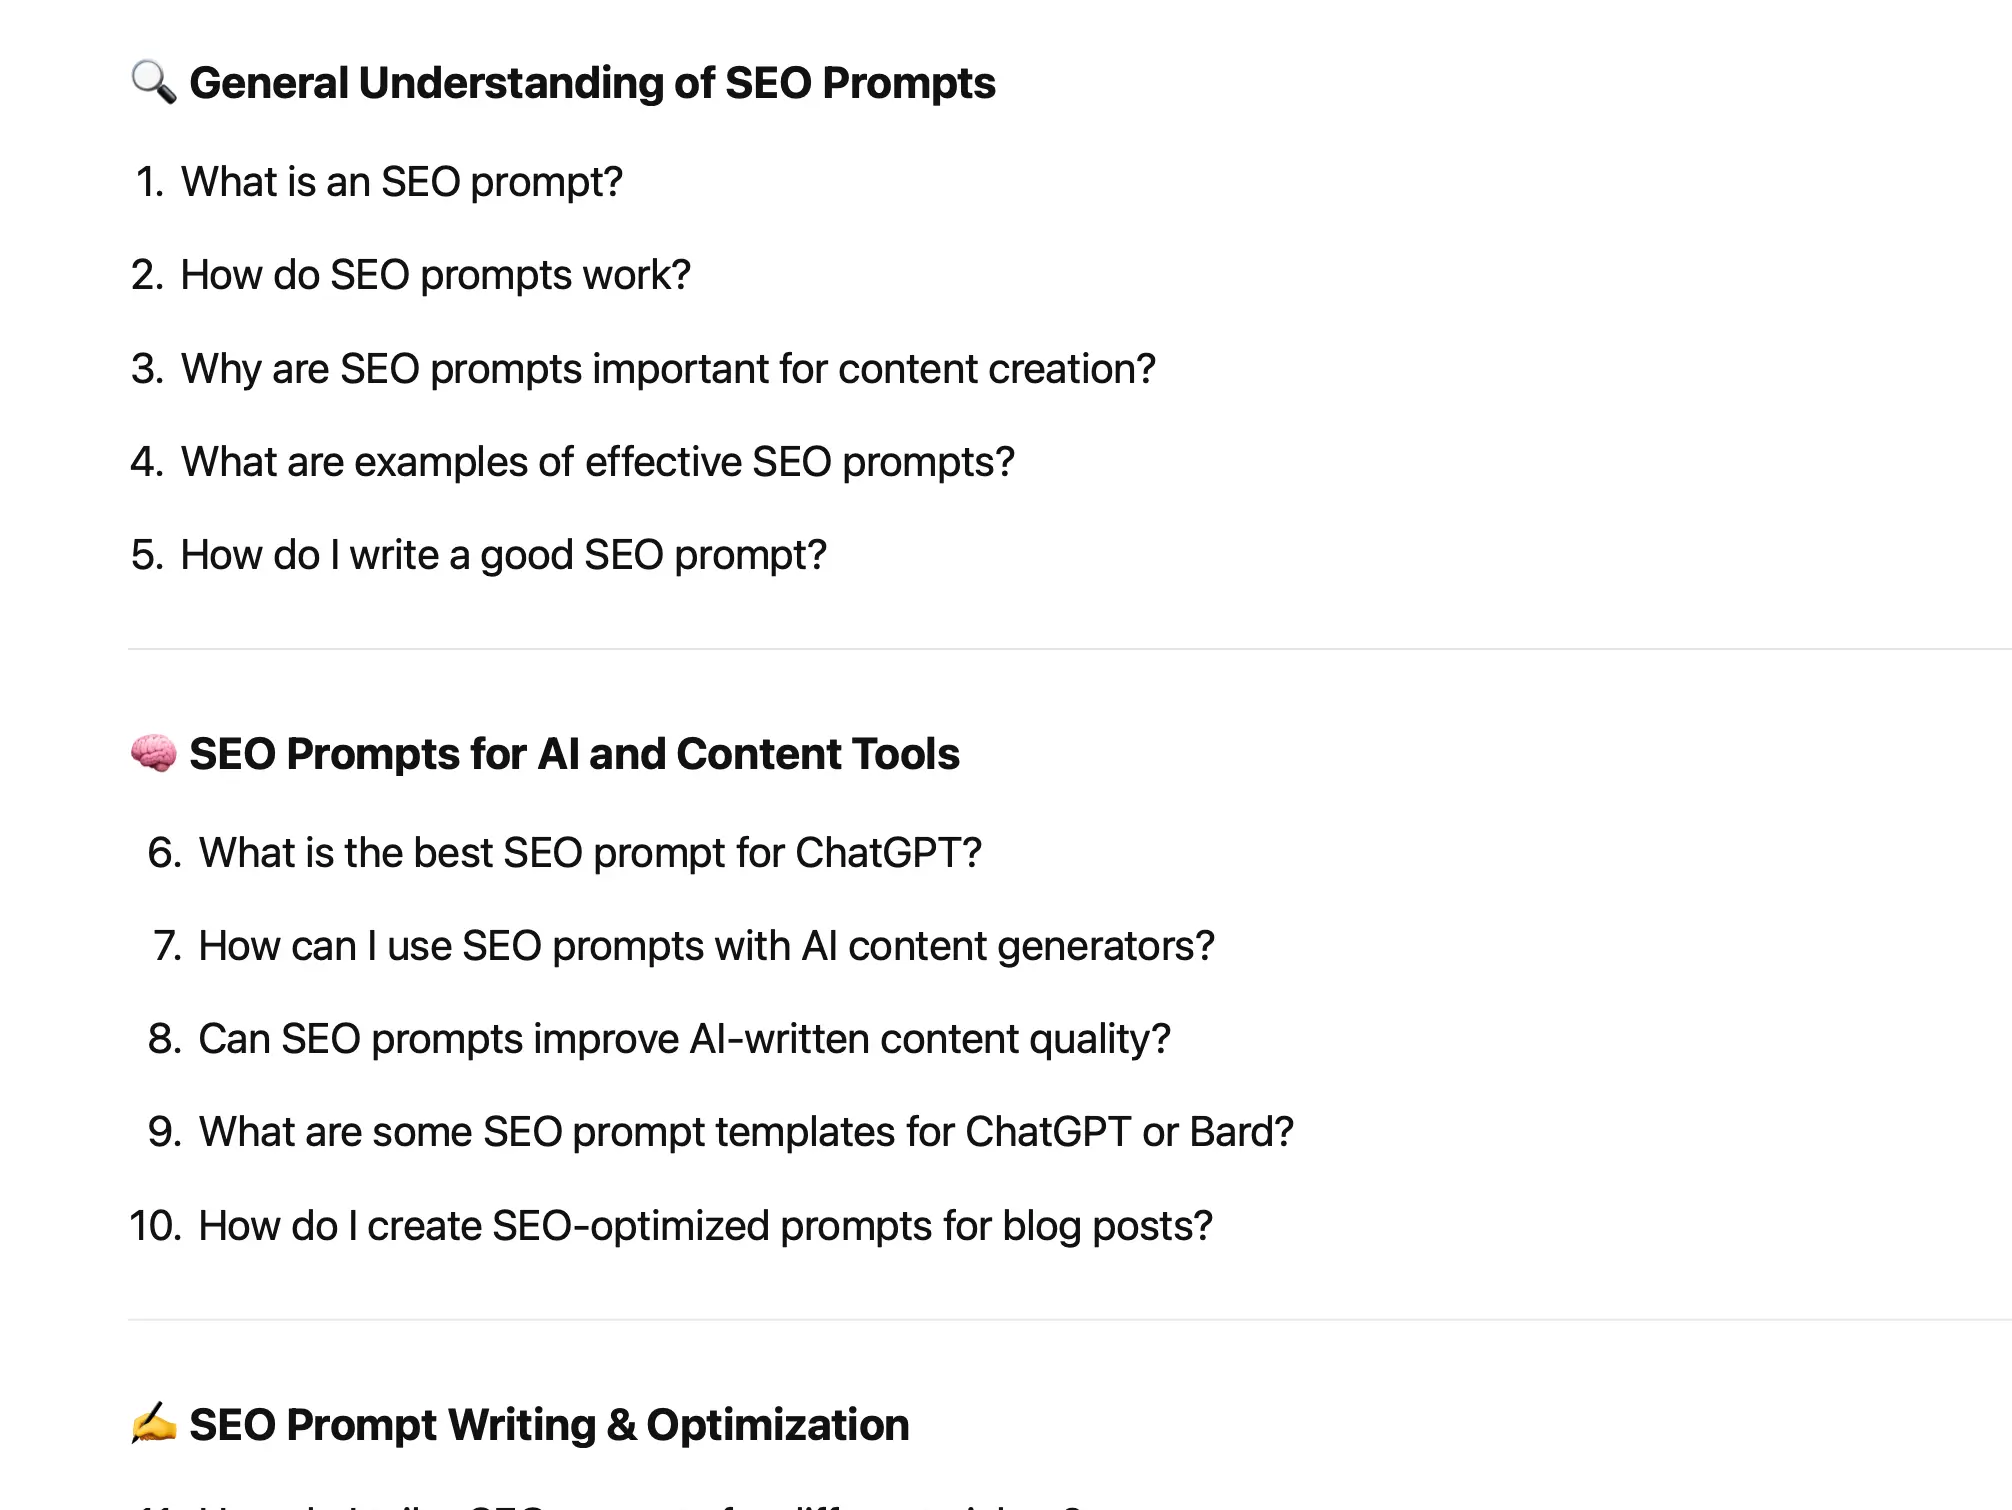Select 'How do SEO prompts work?' item
Viewport: 2012px width, 1510px height.
(435, 275)
